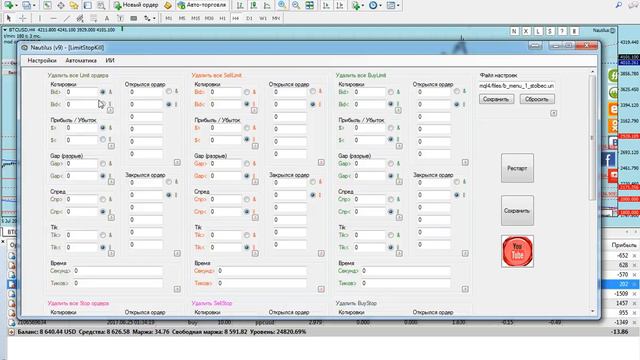Open the new chart icon's dropdown arrow
The image size is (640, 360).
17,5
